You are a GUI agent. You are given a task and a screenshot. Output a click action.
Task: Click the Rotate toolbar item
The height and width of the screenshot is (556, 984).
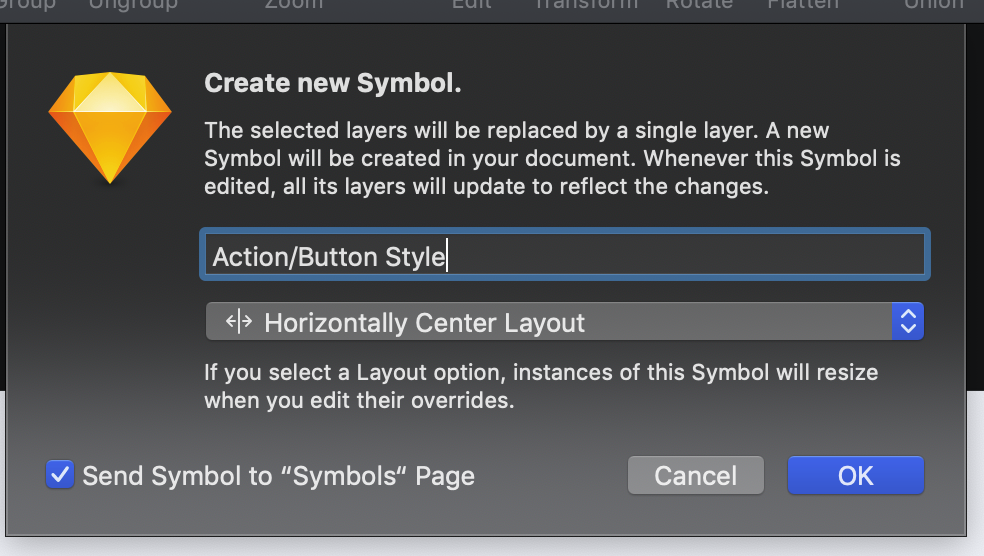(x=699, y=4)
